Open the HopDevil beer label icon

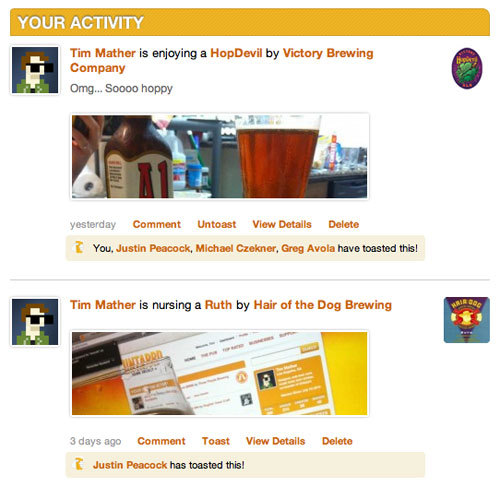point(467,68)
